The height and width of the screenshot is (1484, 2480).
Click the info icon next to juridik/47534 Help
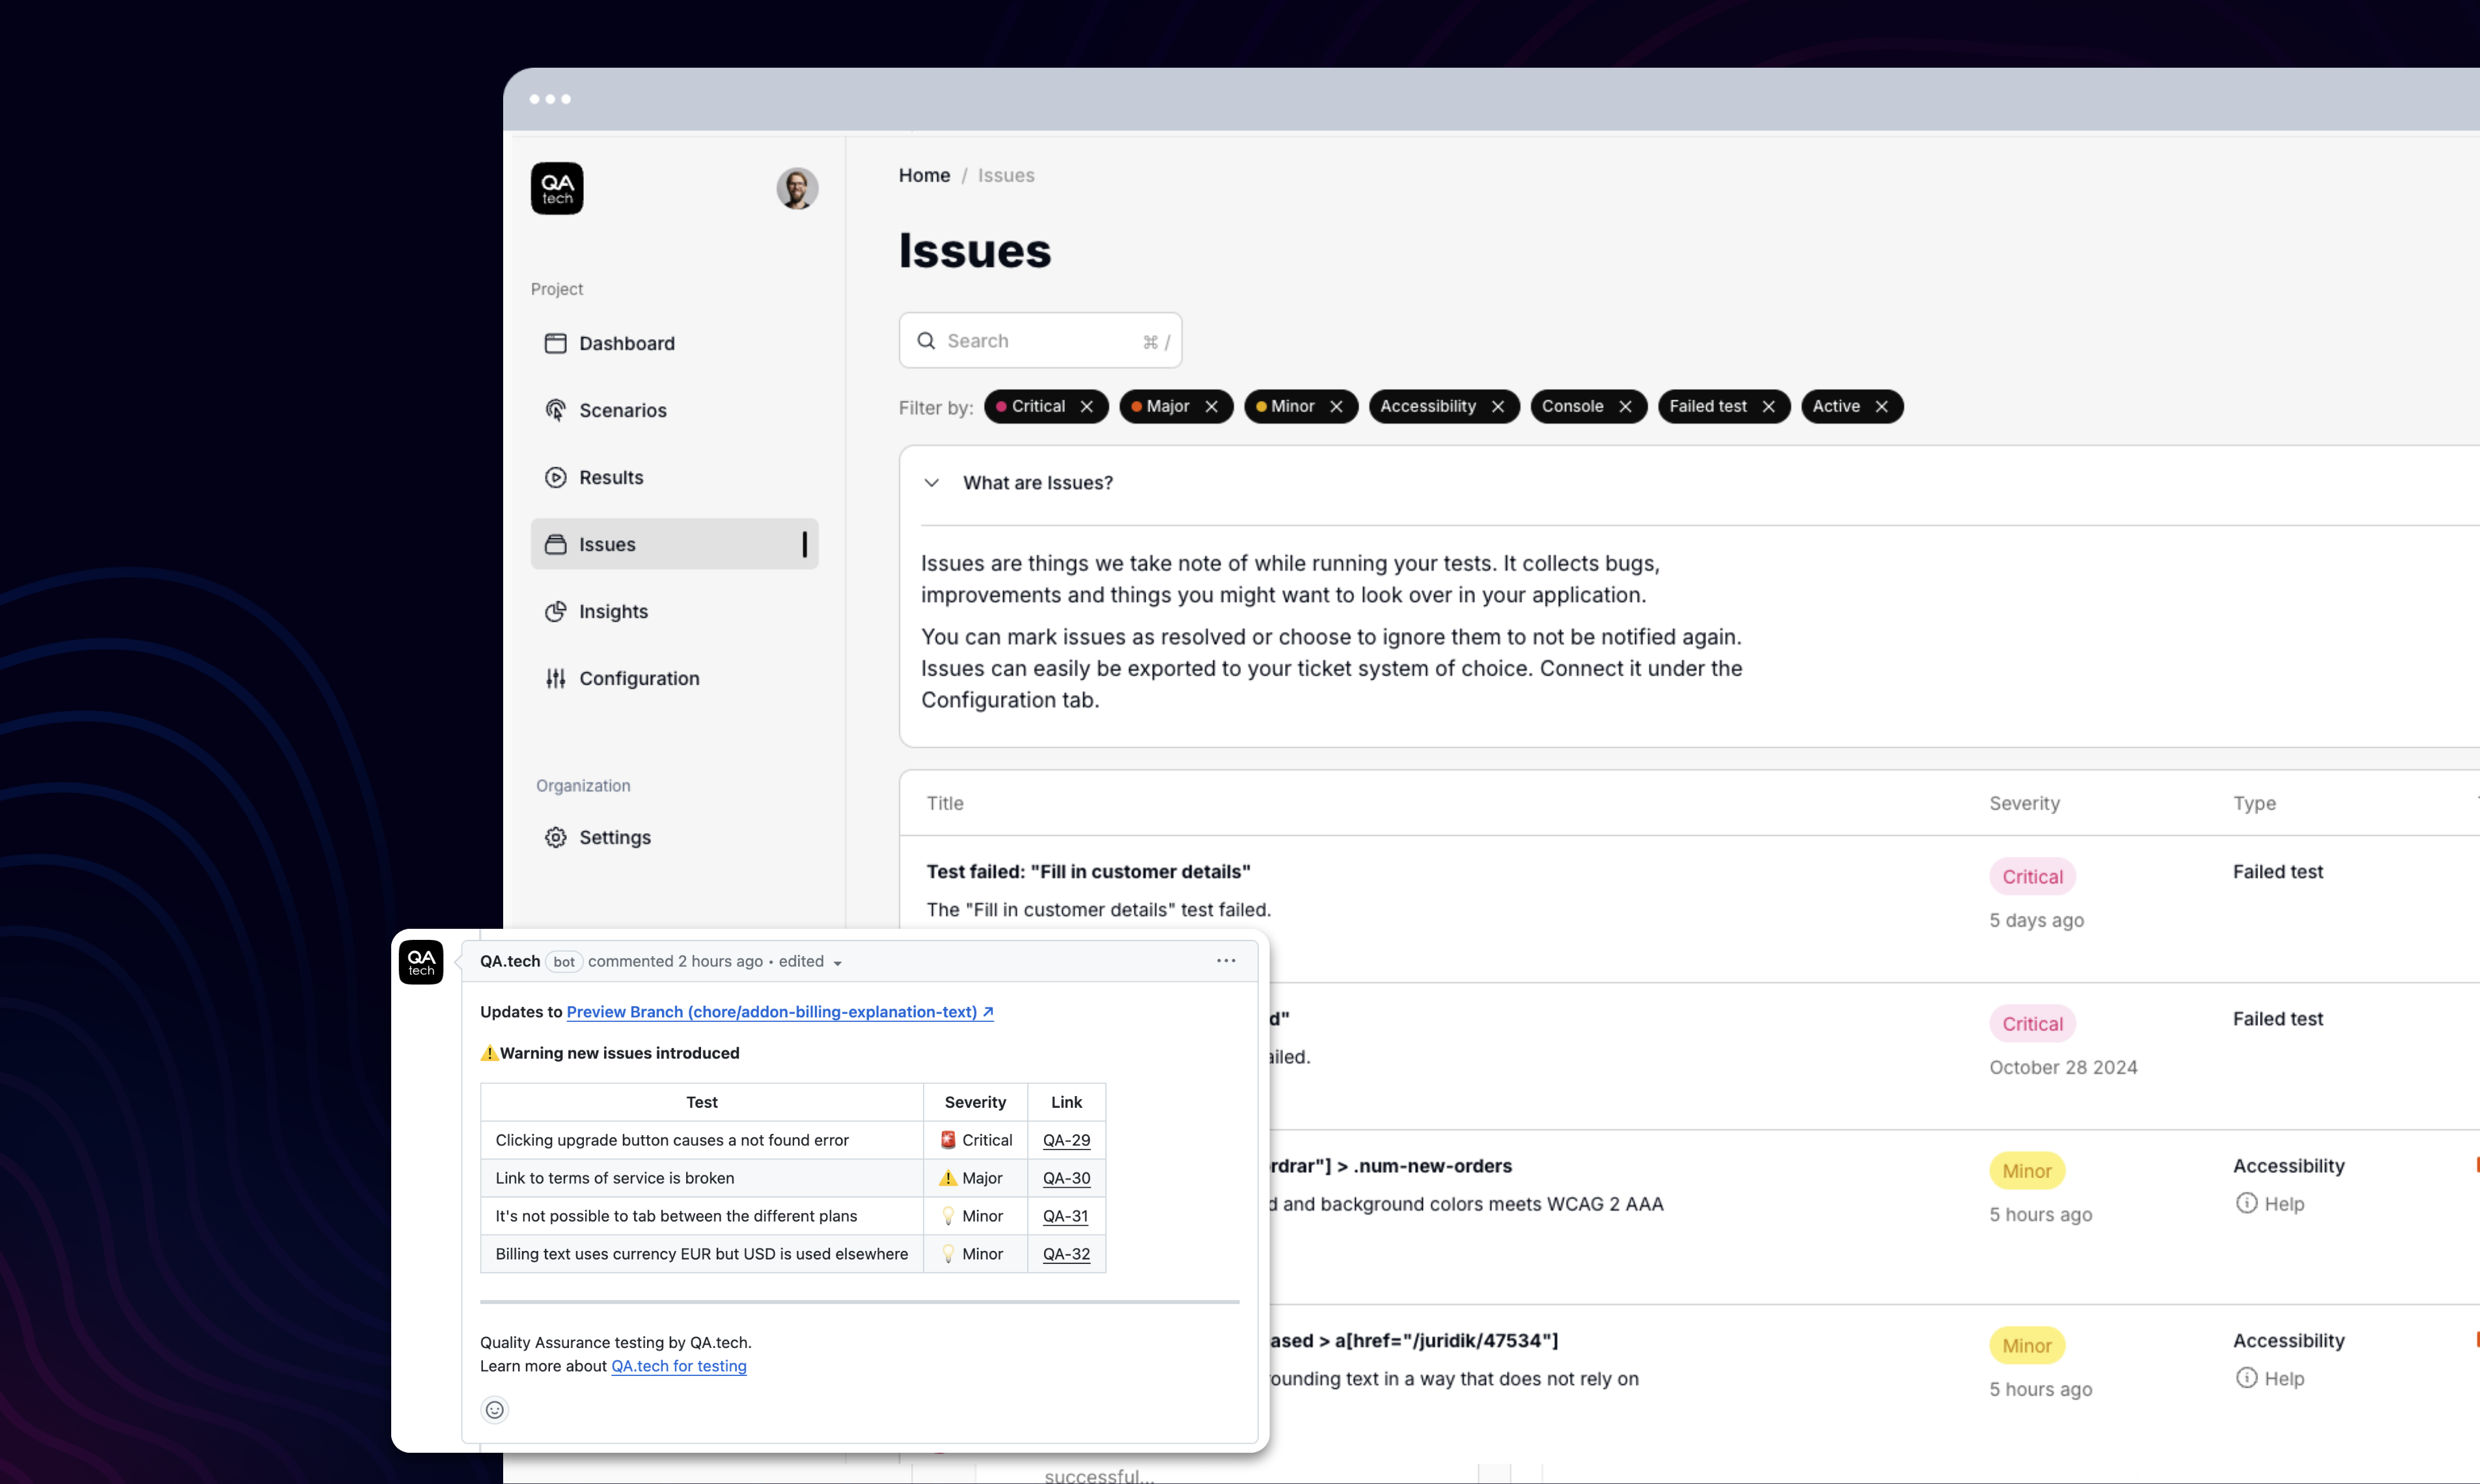[2246, 1378]
